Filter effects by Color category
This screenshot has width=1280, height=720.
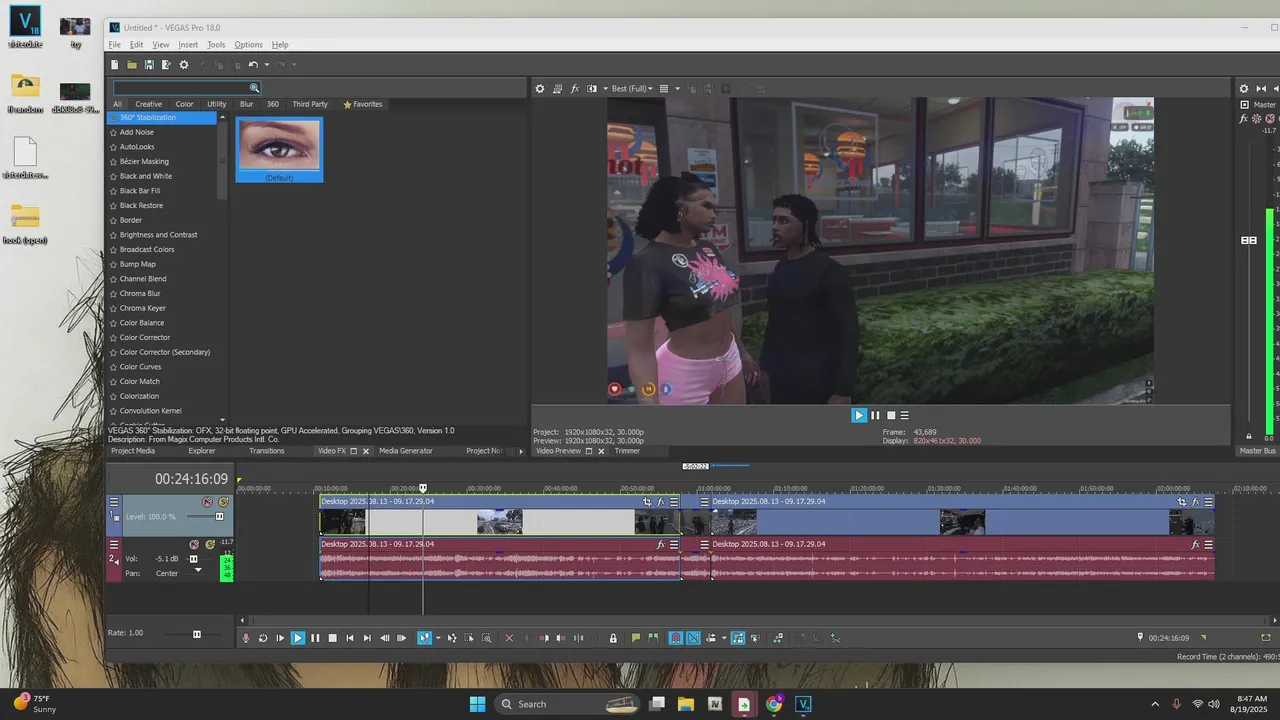coord(185,104)
